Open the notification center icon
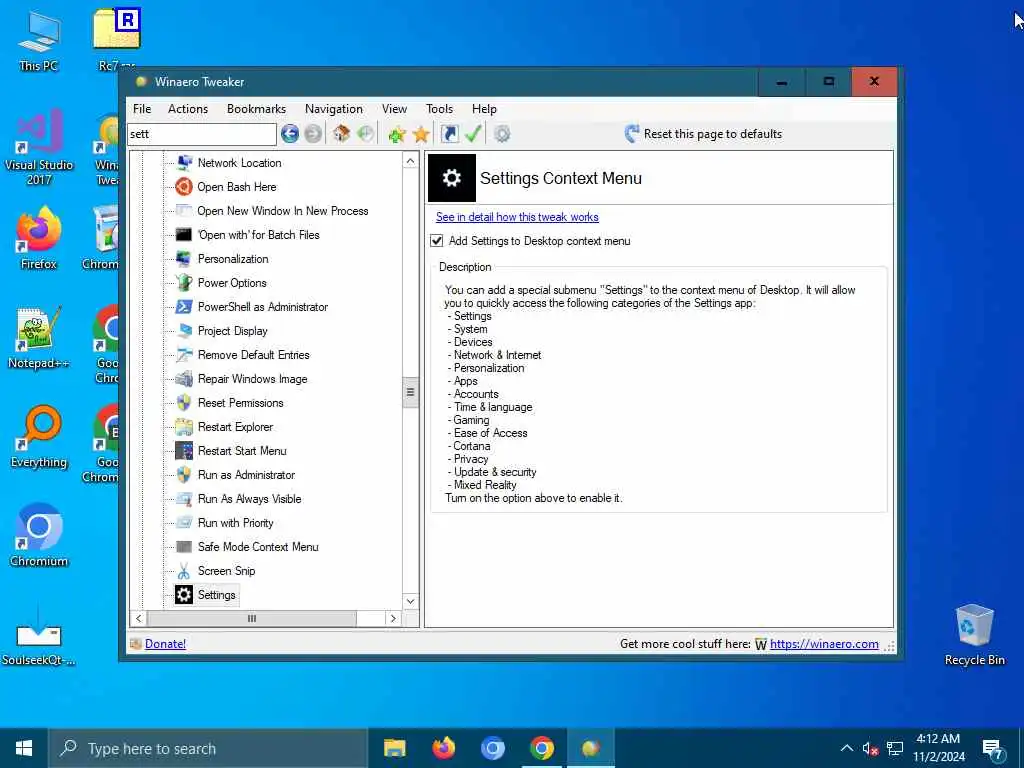 click(993, 749)
